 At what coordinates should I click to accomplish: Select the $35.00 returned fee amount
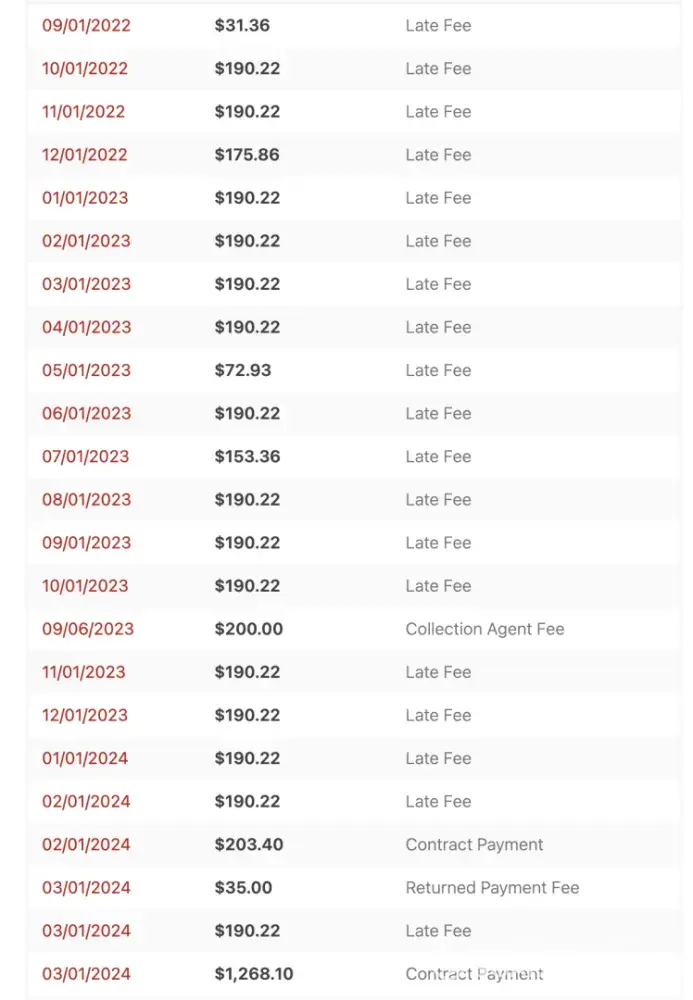pyautogui.click(x=243, y=888)
